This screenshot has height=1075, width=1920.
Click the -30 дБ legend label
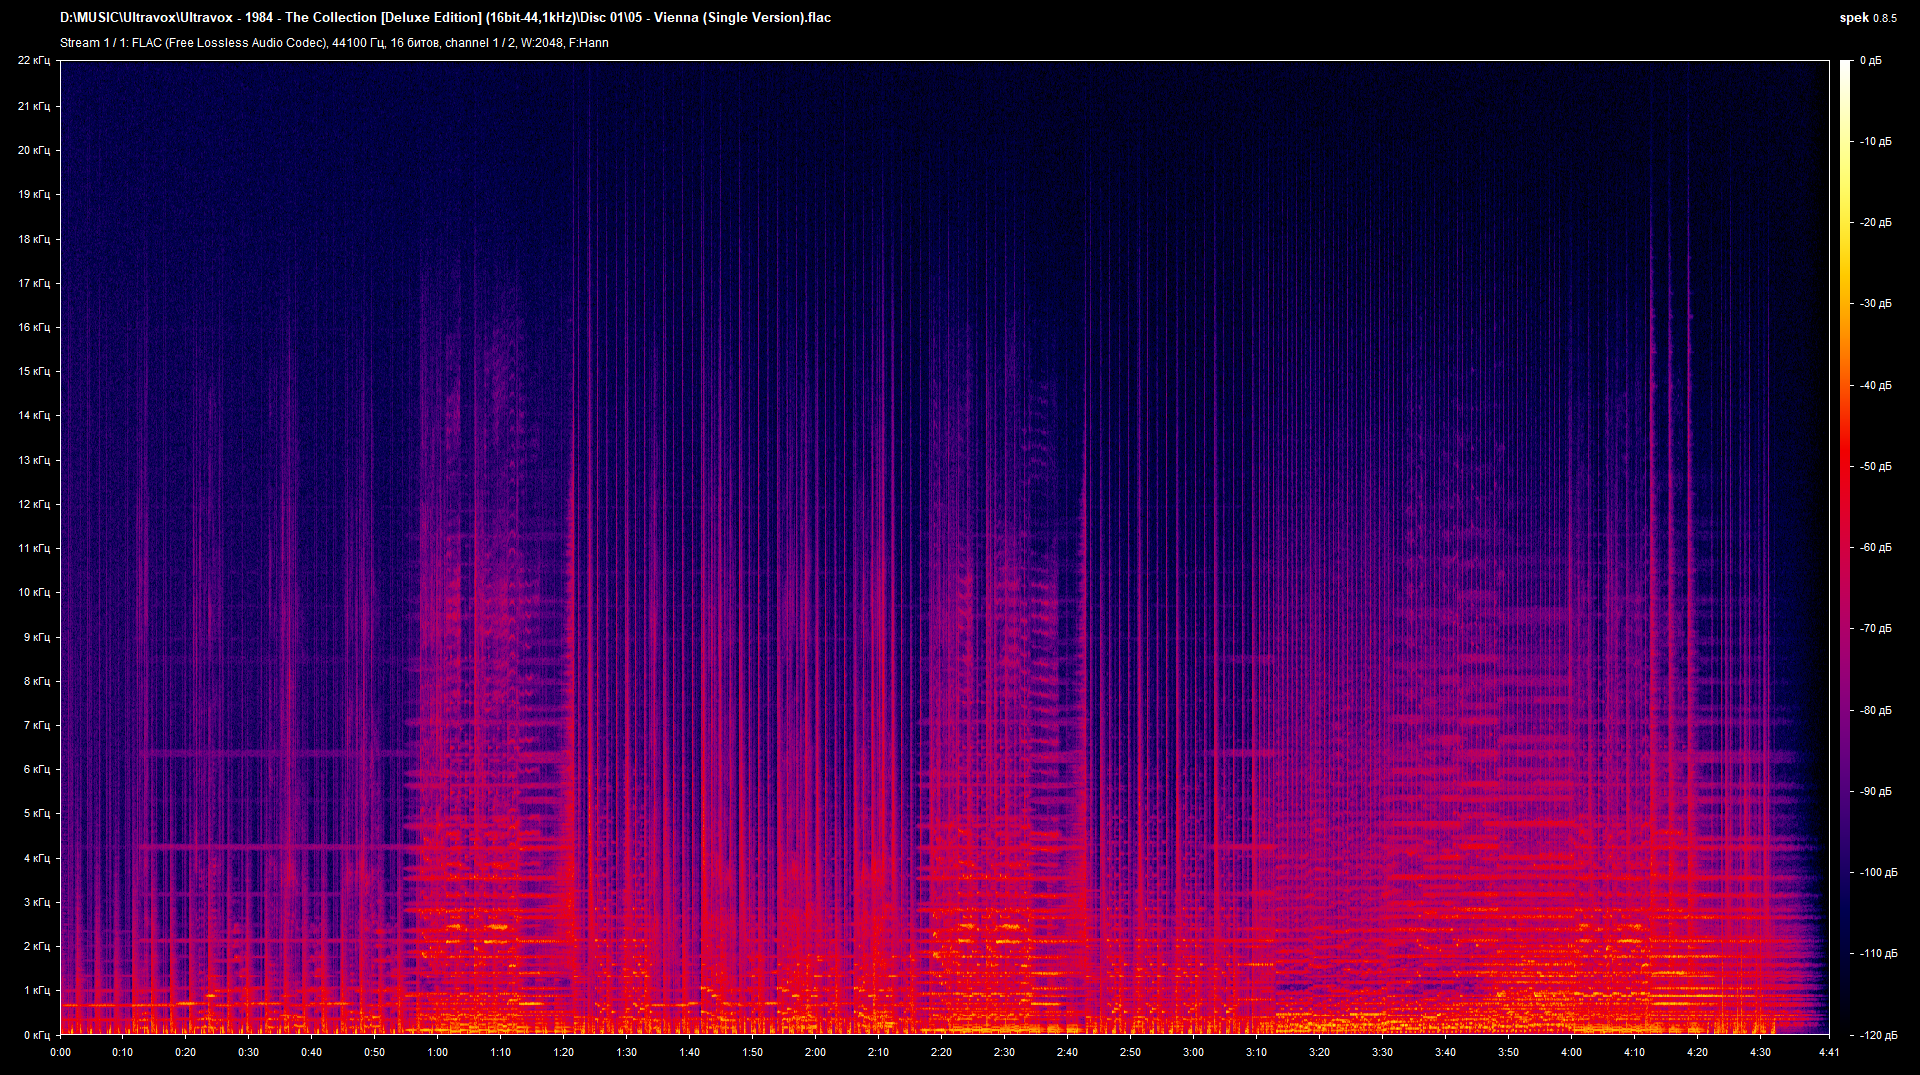[1876, 303]
